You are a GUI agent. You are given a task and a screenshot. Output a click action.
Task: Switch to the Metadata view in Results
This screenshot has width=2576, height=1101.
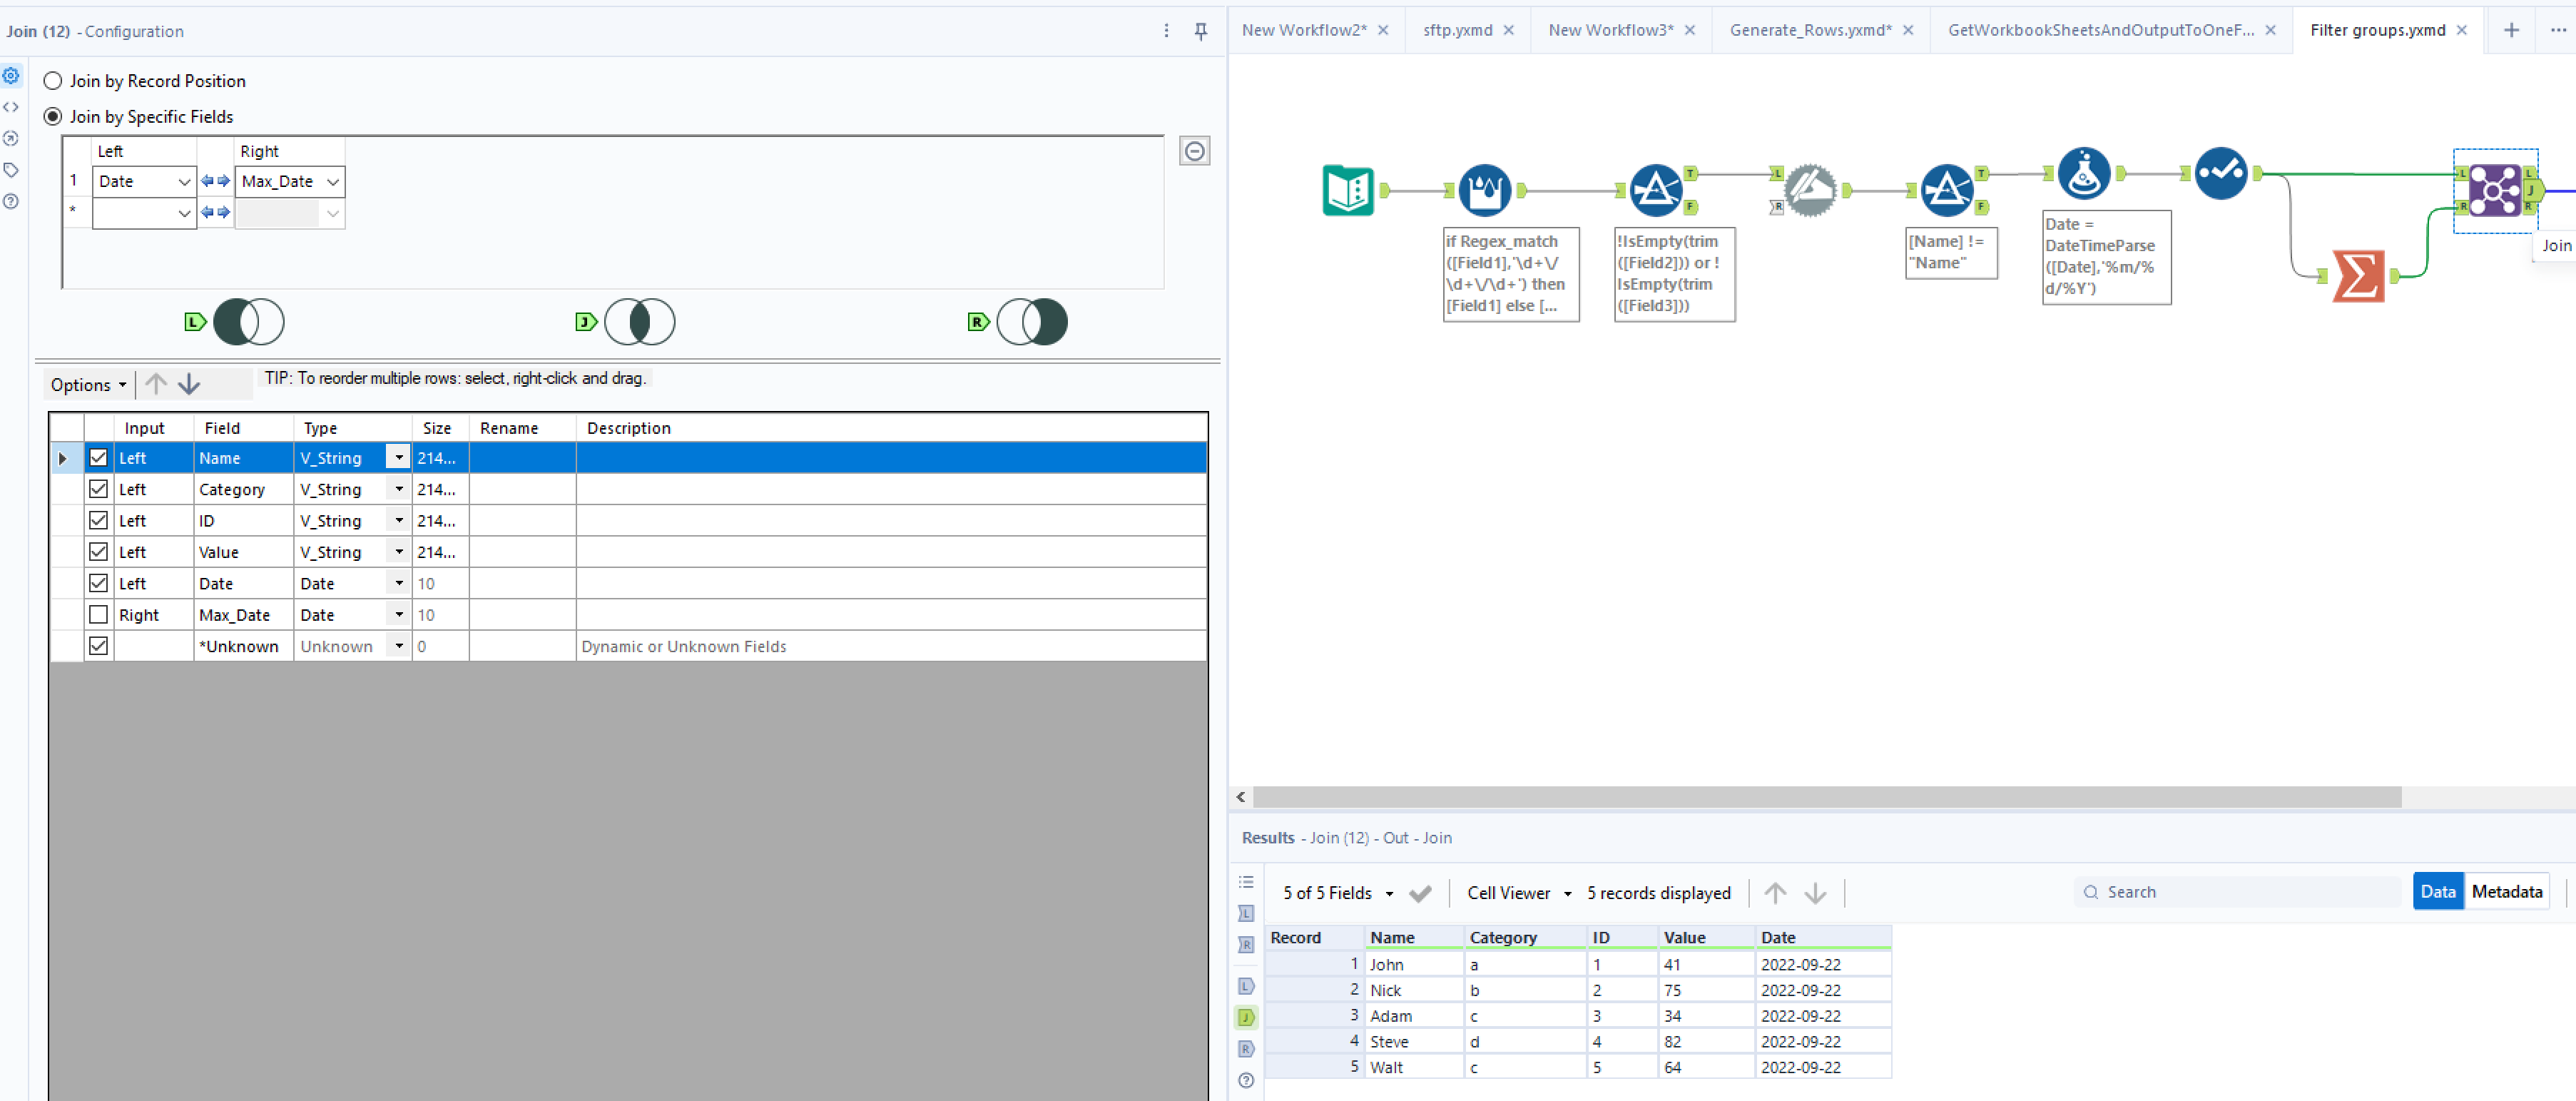(2507, 891)
